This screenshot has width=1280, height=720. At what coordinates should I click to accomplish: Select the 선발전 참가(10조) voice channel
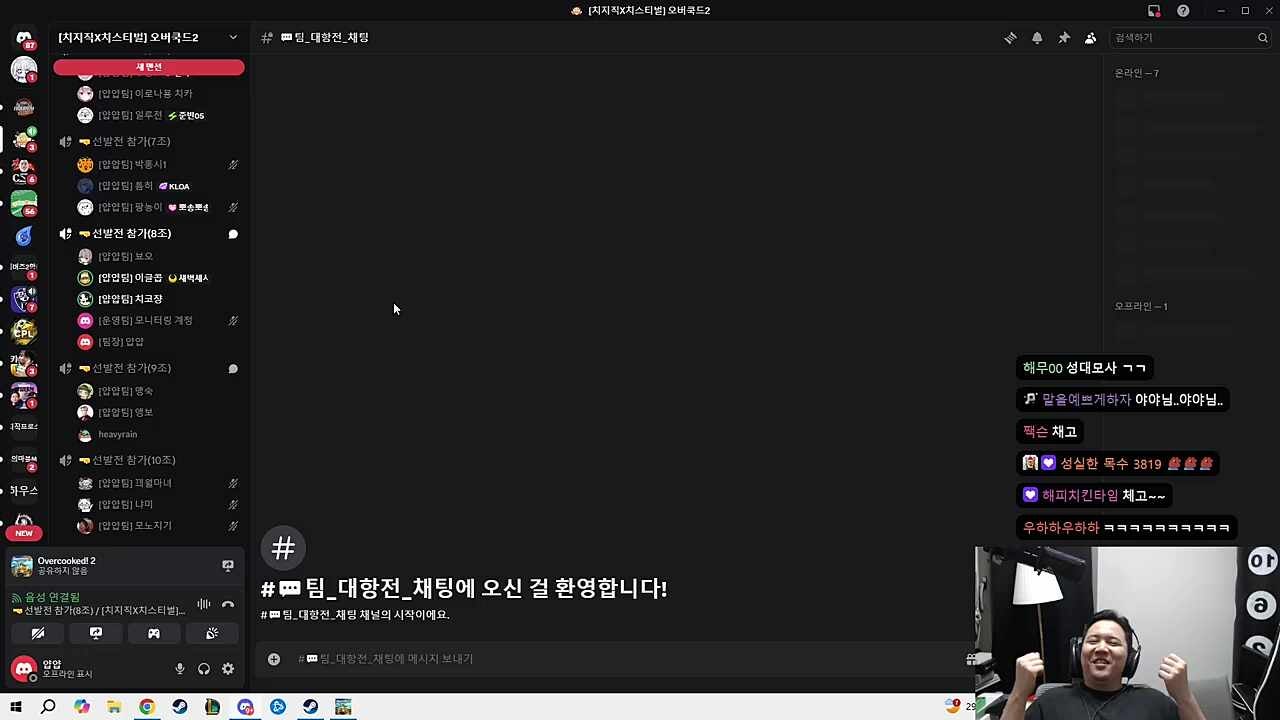click(134, 460)
